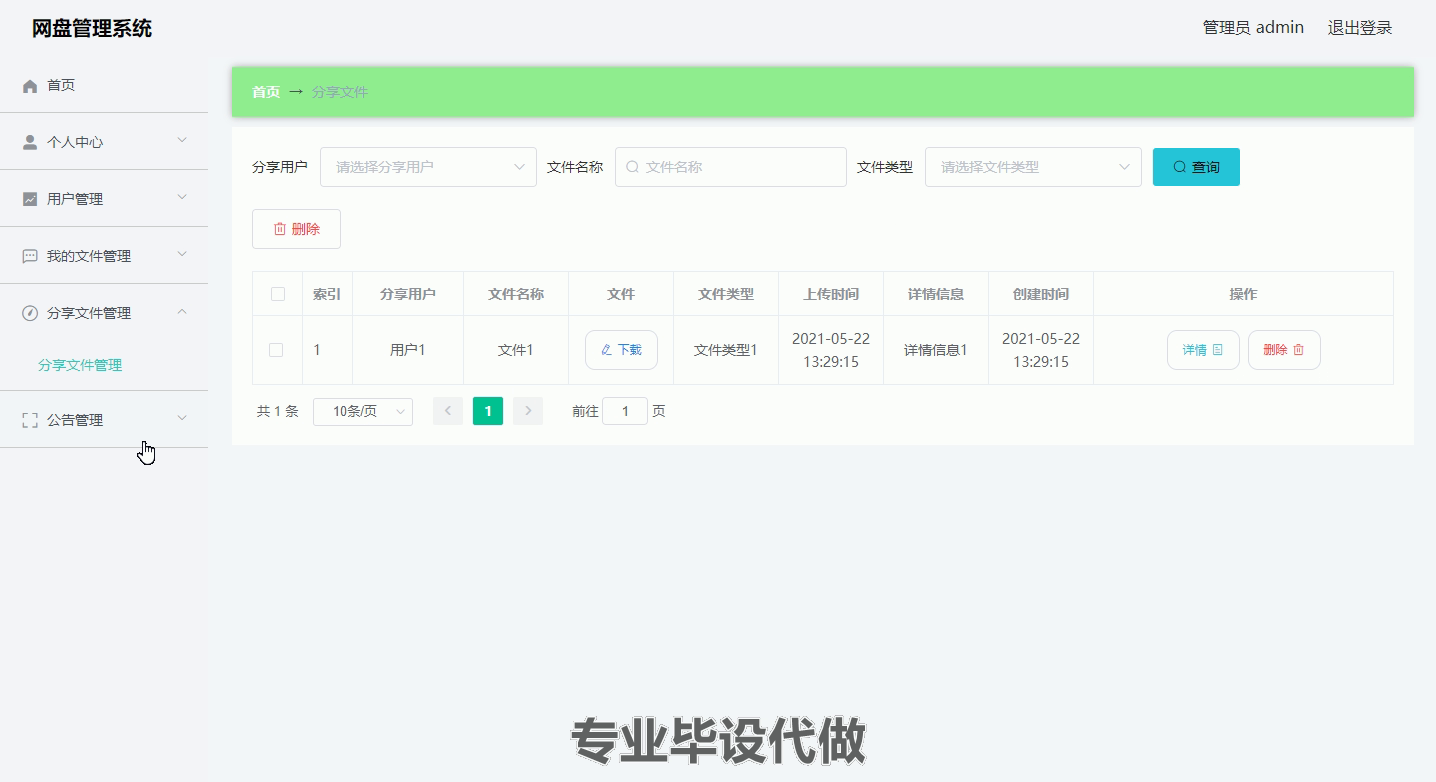This screenshot has height=782, width=1436.
Task: Click the 创建时间 column header
Action: pyautogui.click(x=1041, y=294)
